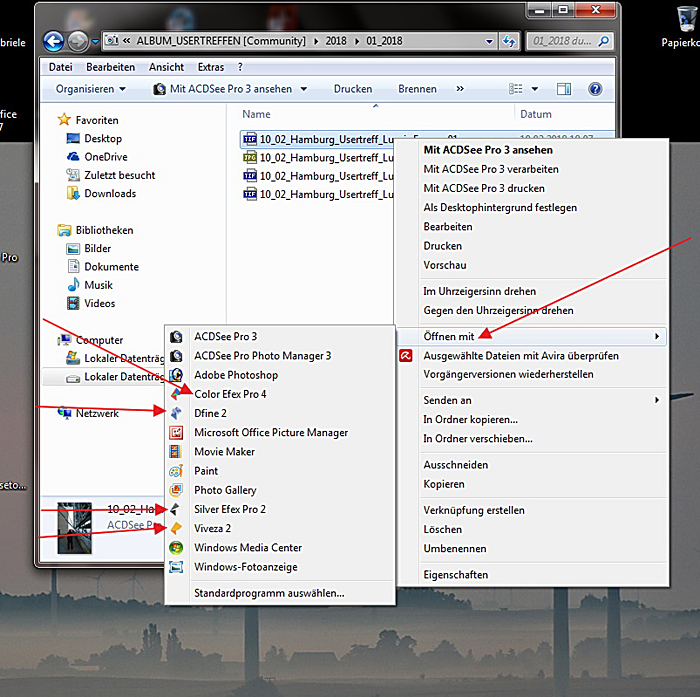700x697 pixels.
Task: Click the ACDSee Pro Photo Manager 3 icon
Action: tap(176, 356)
